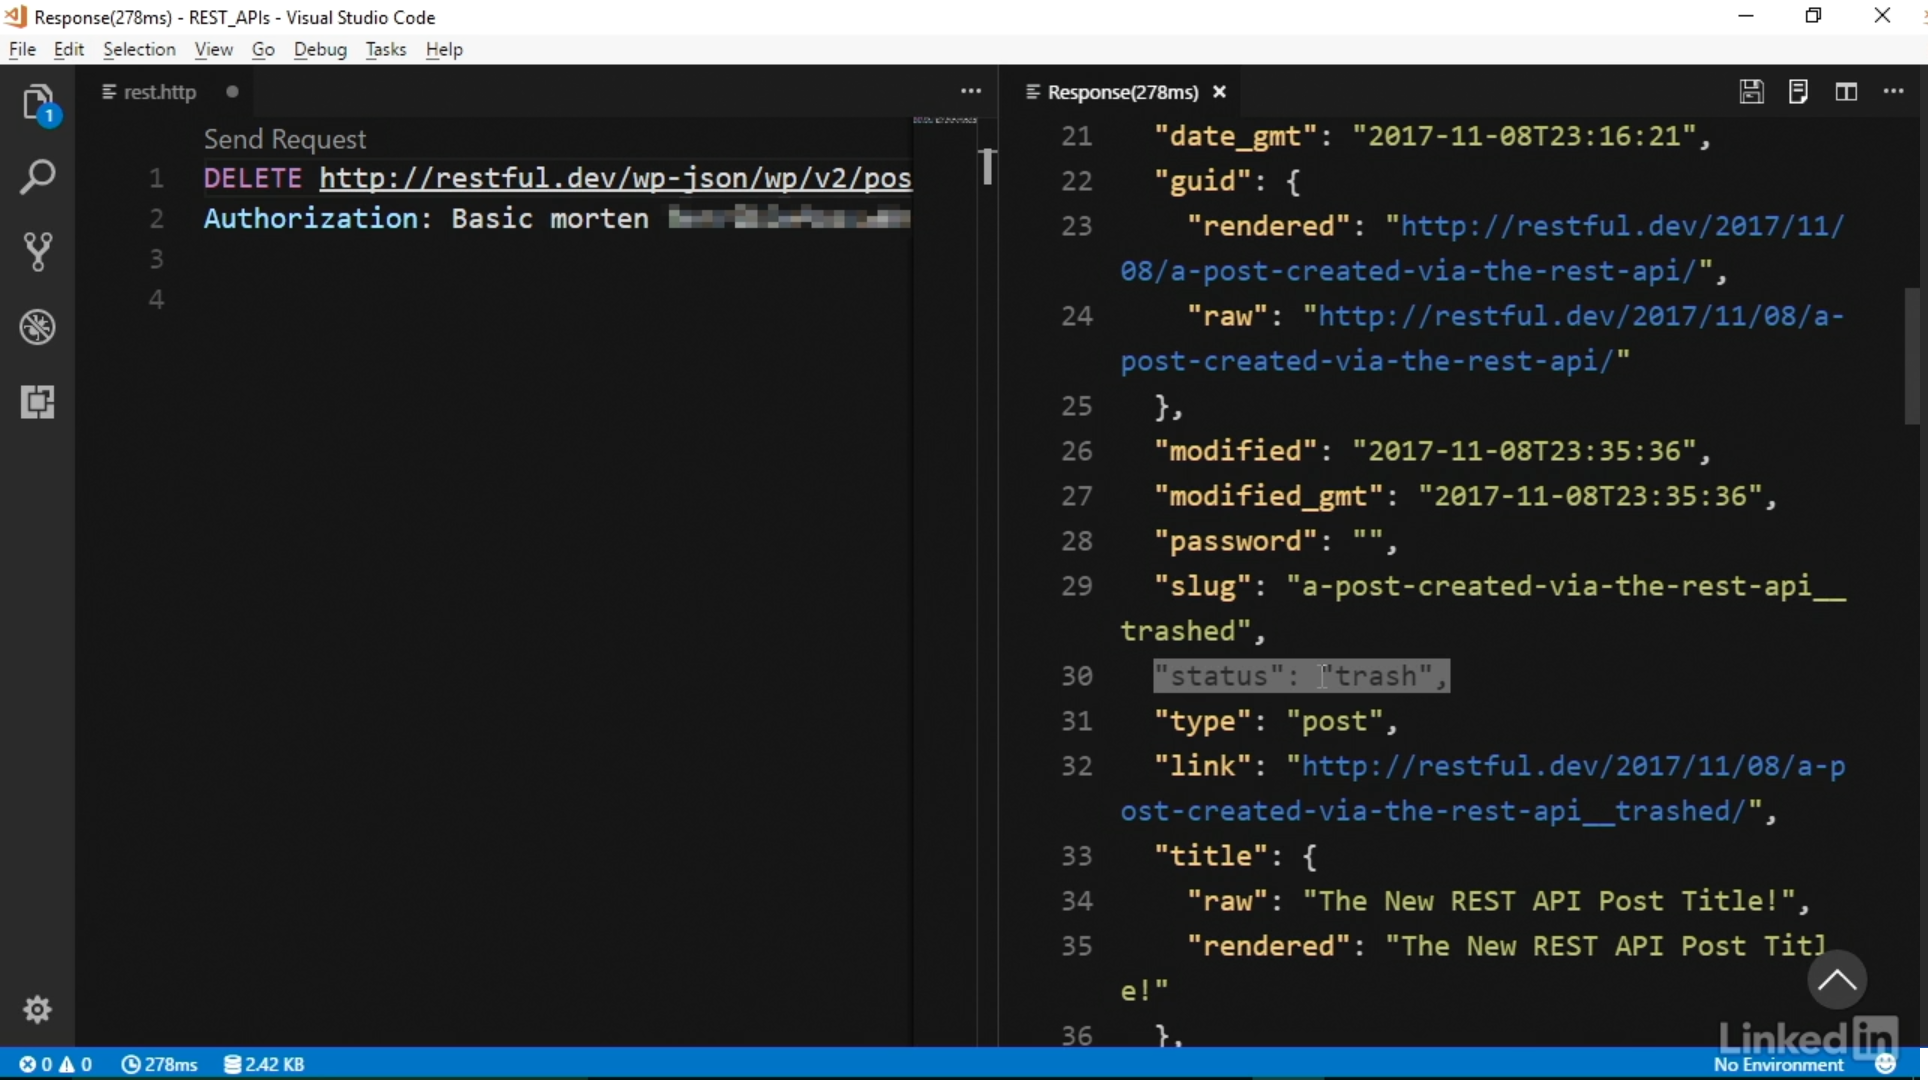Click the 2.42 KB size status item
Screen dimensions: 1928x1080
[264, 1064]
